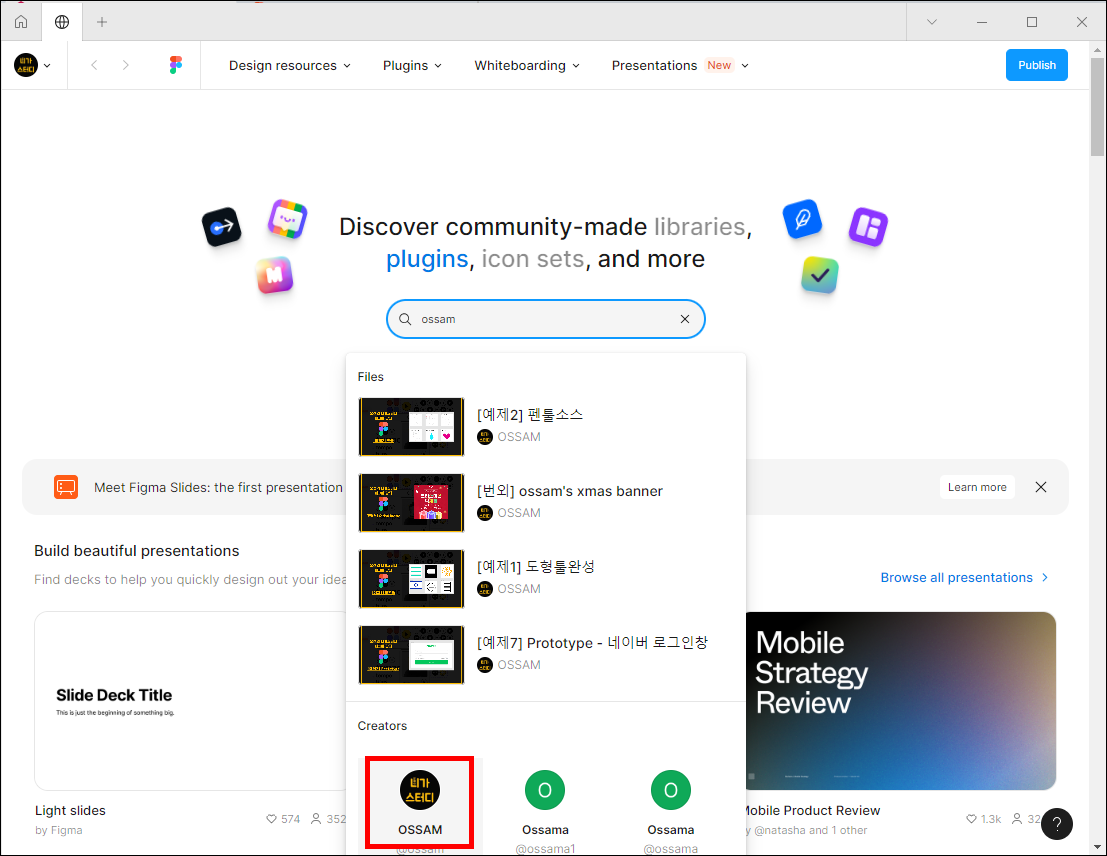Like Mobile Product Review via heart icon
This screenshot has height=856, width=1107.
point(971,819)
